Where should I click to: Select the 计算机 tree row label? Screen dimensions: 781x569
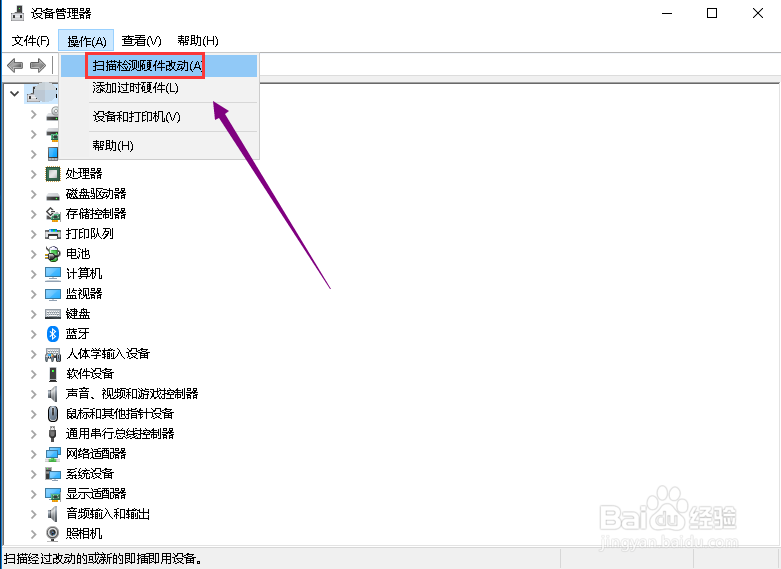tap(84, 274)
